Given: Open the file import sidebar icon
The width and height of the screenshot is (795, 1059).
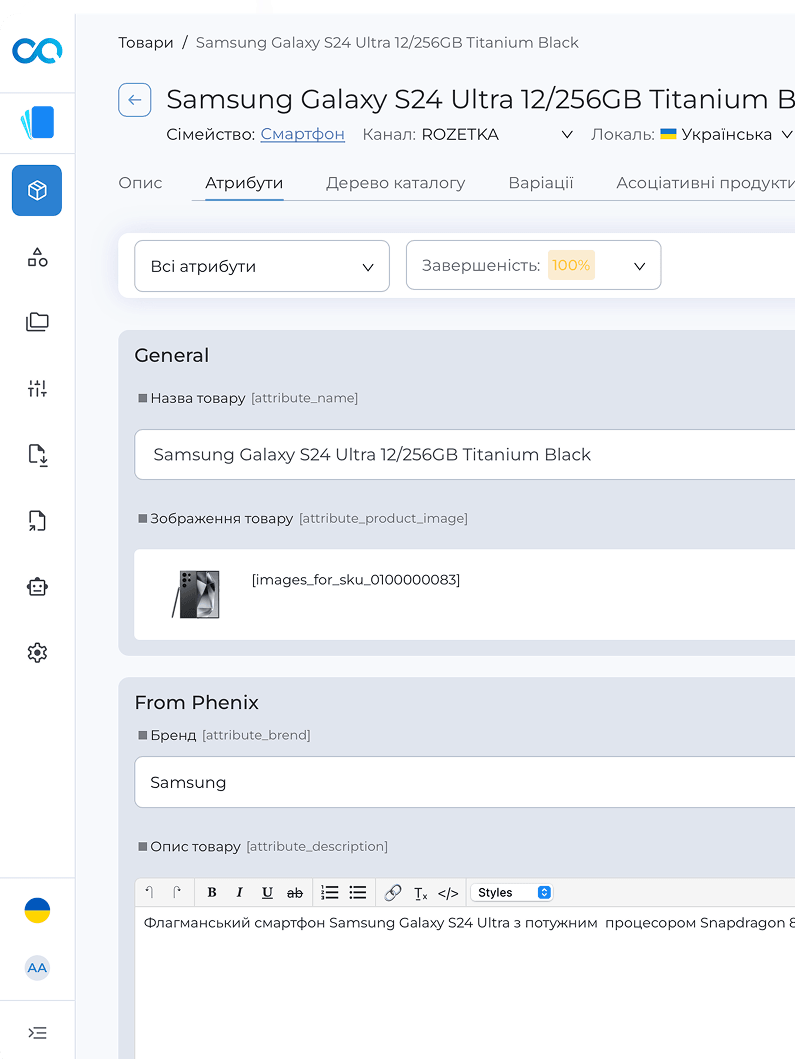Looking at the screenshot, I should (x=37, y=455).
